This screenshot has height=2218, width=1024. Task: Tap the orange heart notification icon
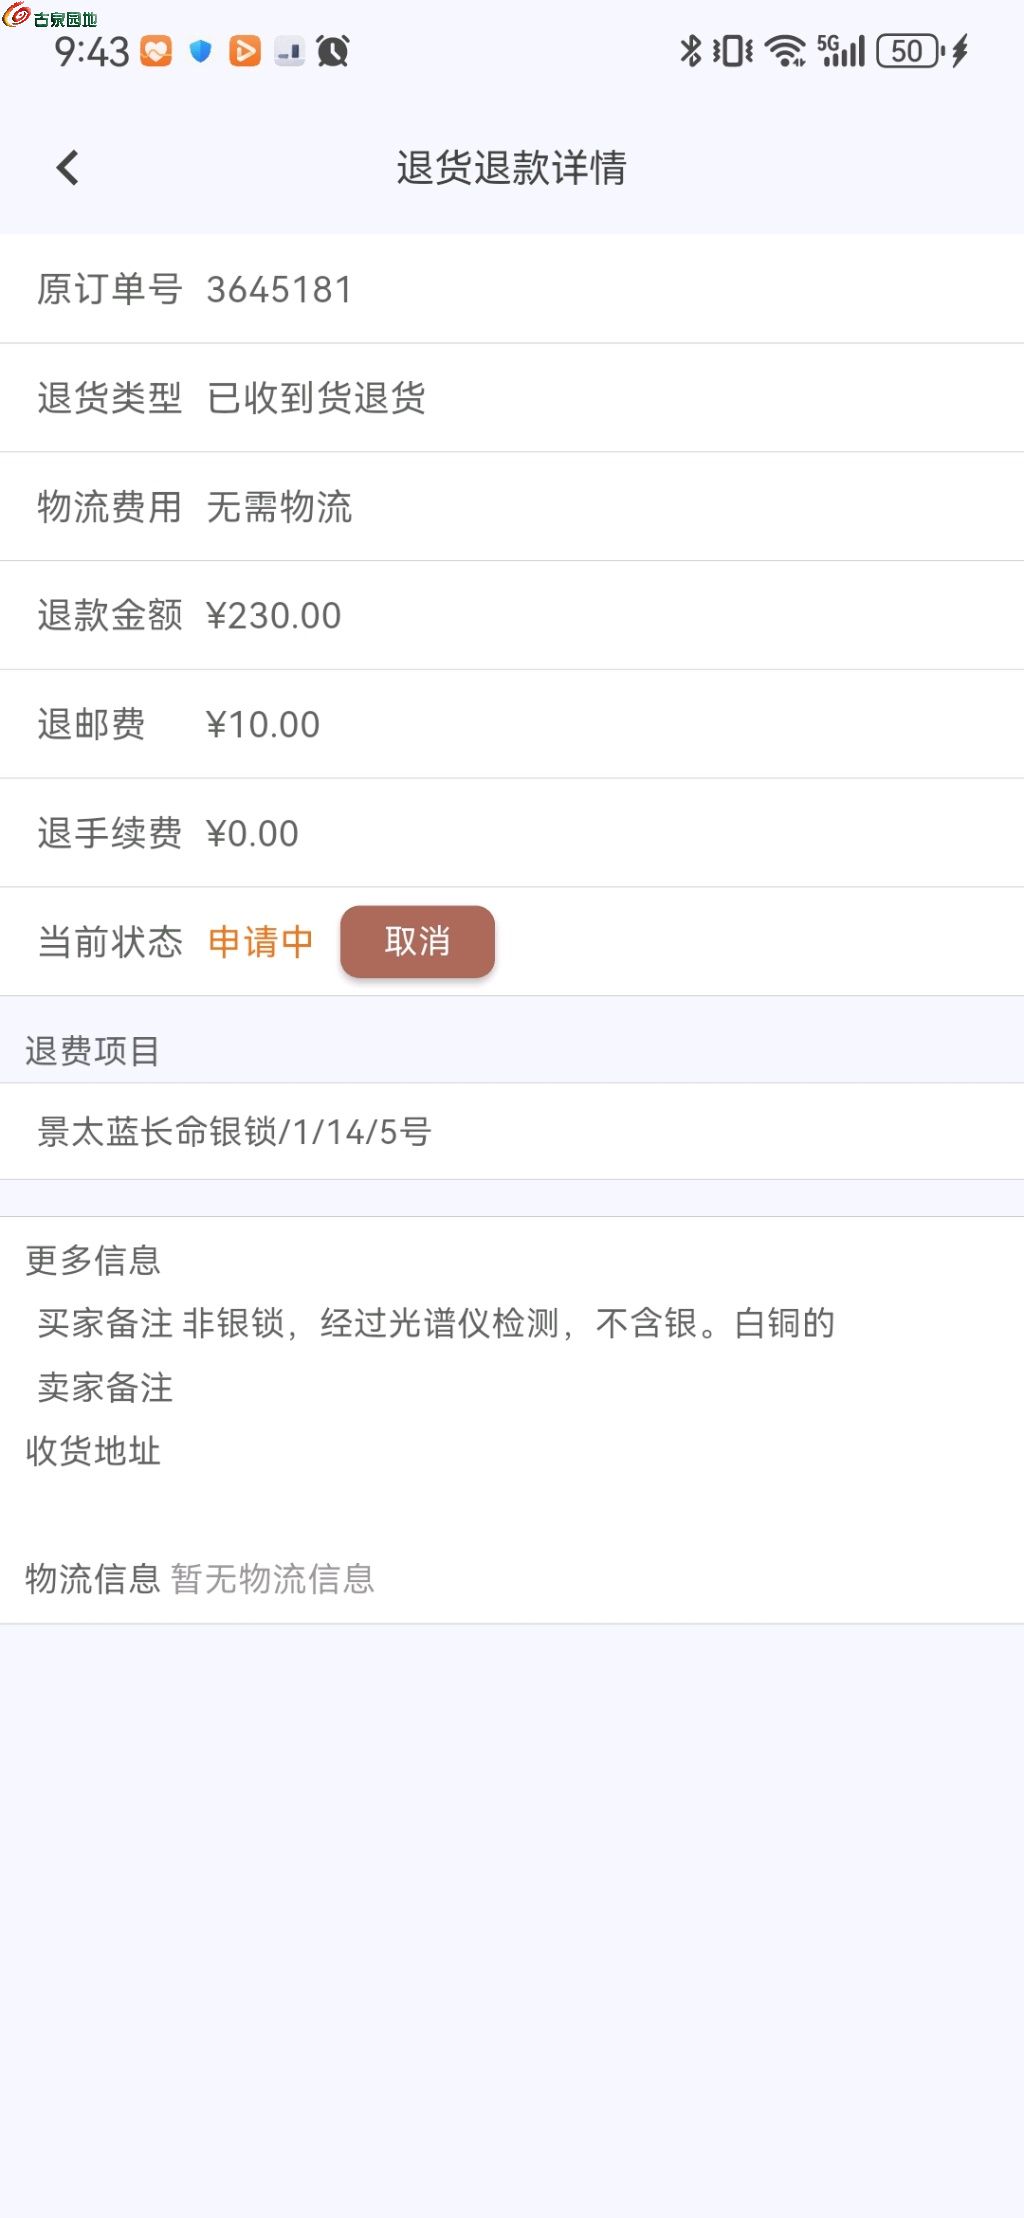(156, 50)
